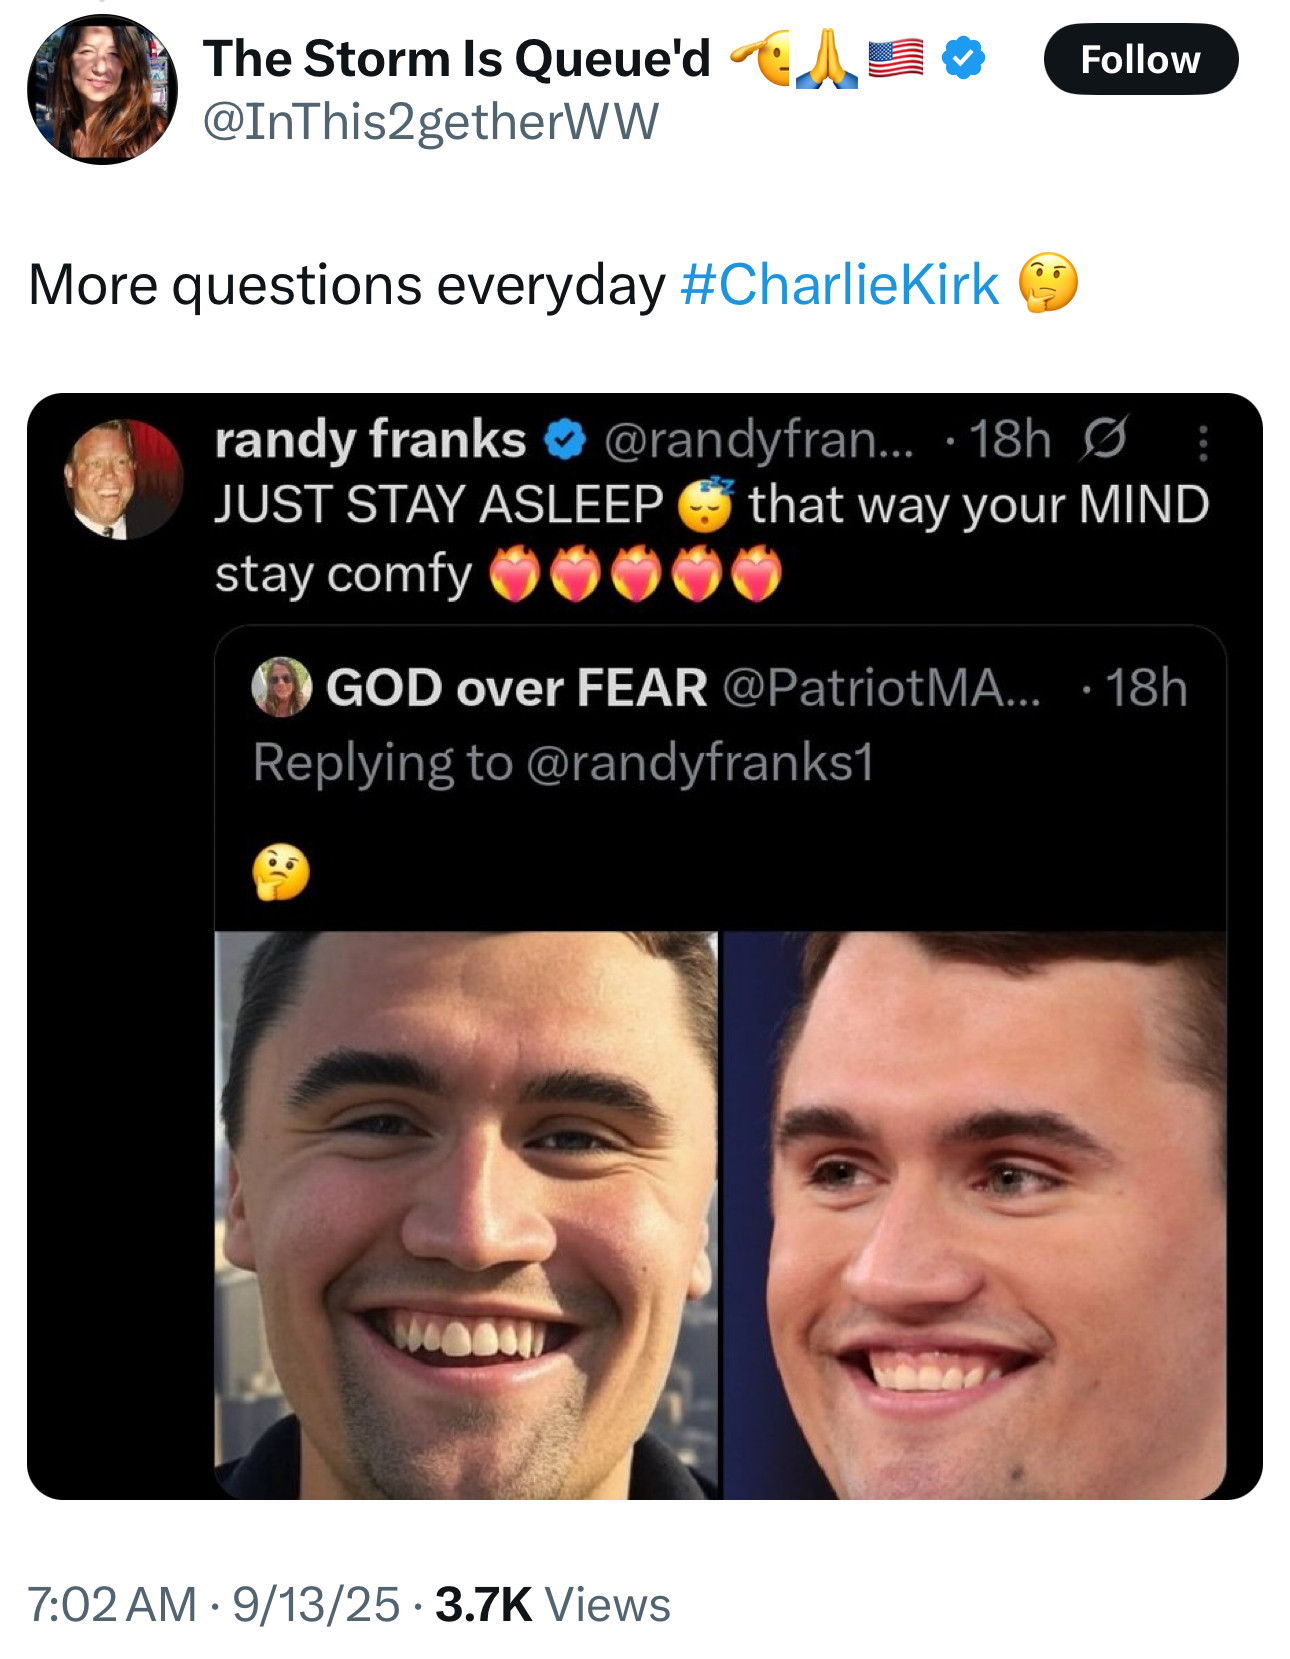Click randy franks verified checkmark badge

(565, 440)
